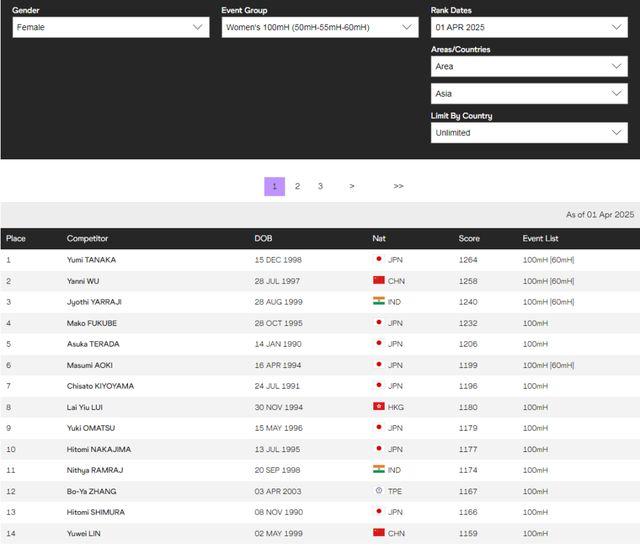Click Japan flag in Masumi AOKI row
This screenshot has height=548, width=640.
pos(379,364)
